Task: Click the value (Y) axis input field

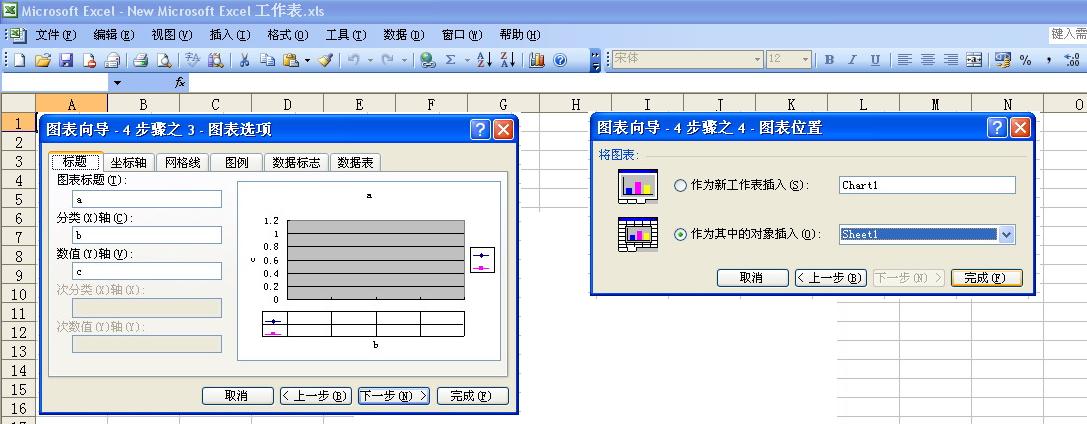Action: coord(147,271)
